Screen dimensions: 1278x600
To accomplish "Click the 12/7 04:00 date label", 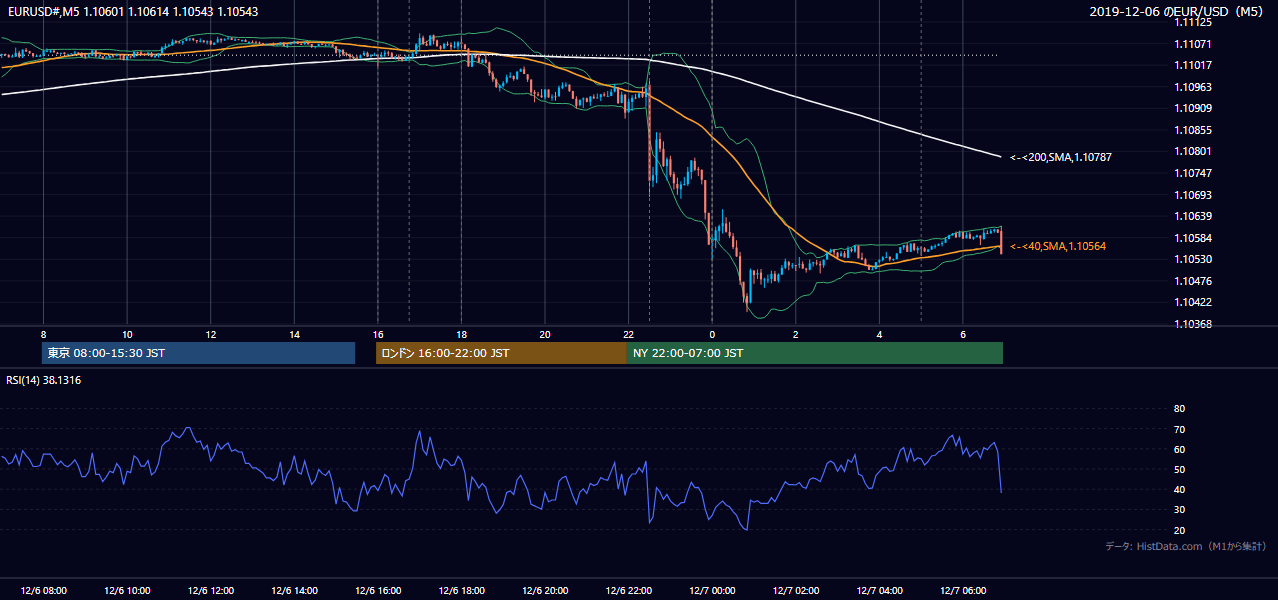I will (879, 591).
